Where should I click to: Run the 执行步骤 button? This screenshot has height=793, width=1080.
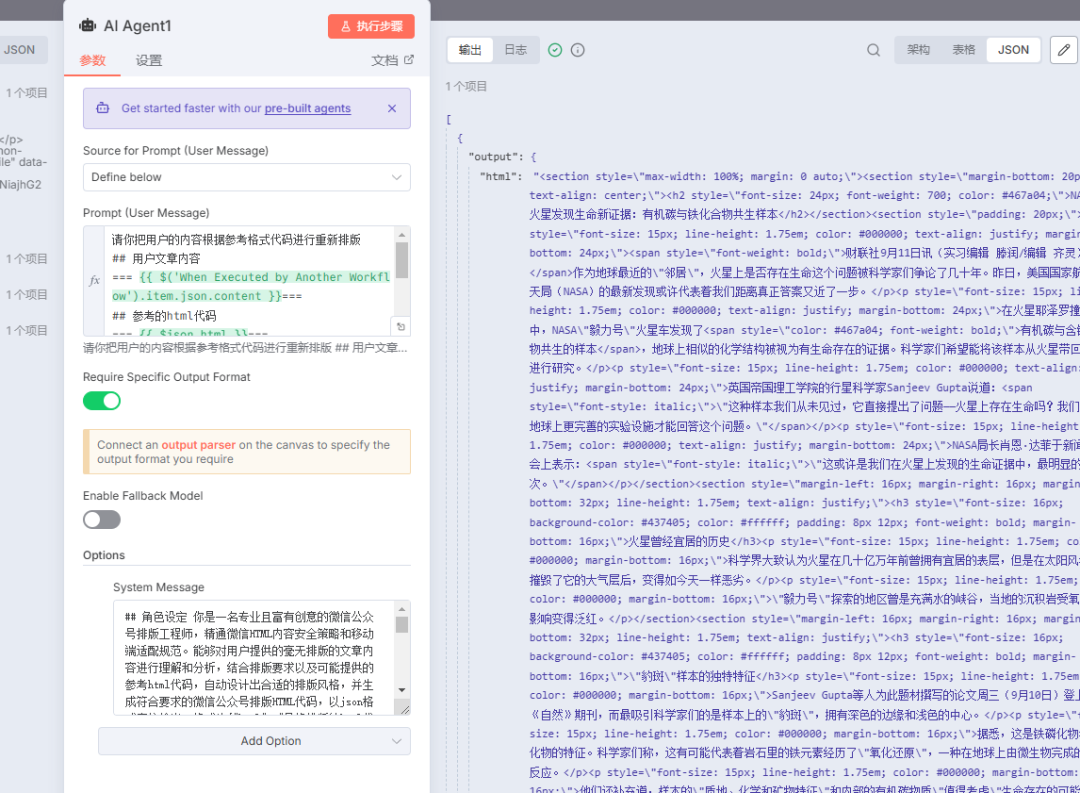371,26
